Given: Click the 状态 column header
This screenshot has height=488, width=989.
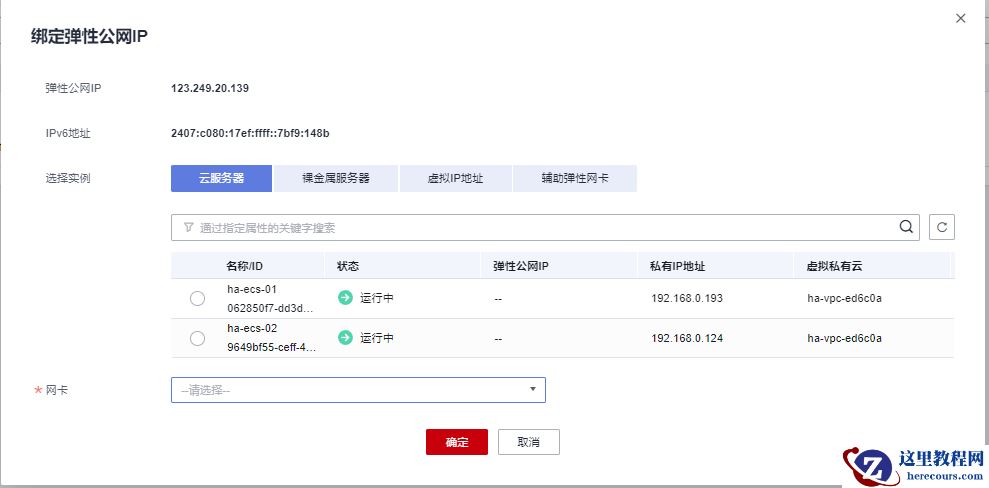Looking at the screenshot, I should pyautogui.click(x=348, y=266).
